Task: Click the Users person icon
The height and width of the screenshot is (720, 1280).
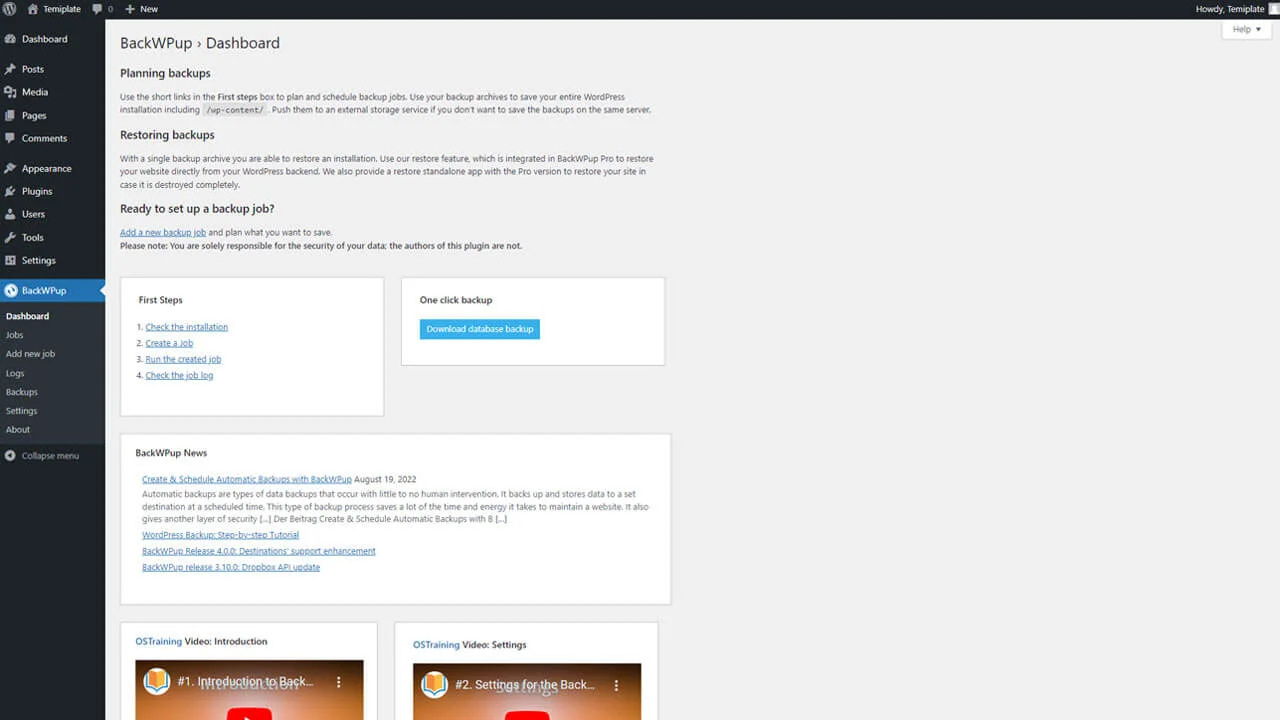Action: click(10, 214)
